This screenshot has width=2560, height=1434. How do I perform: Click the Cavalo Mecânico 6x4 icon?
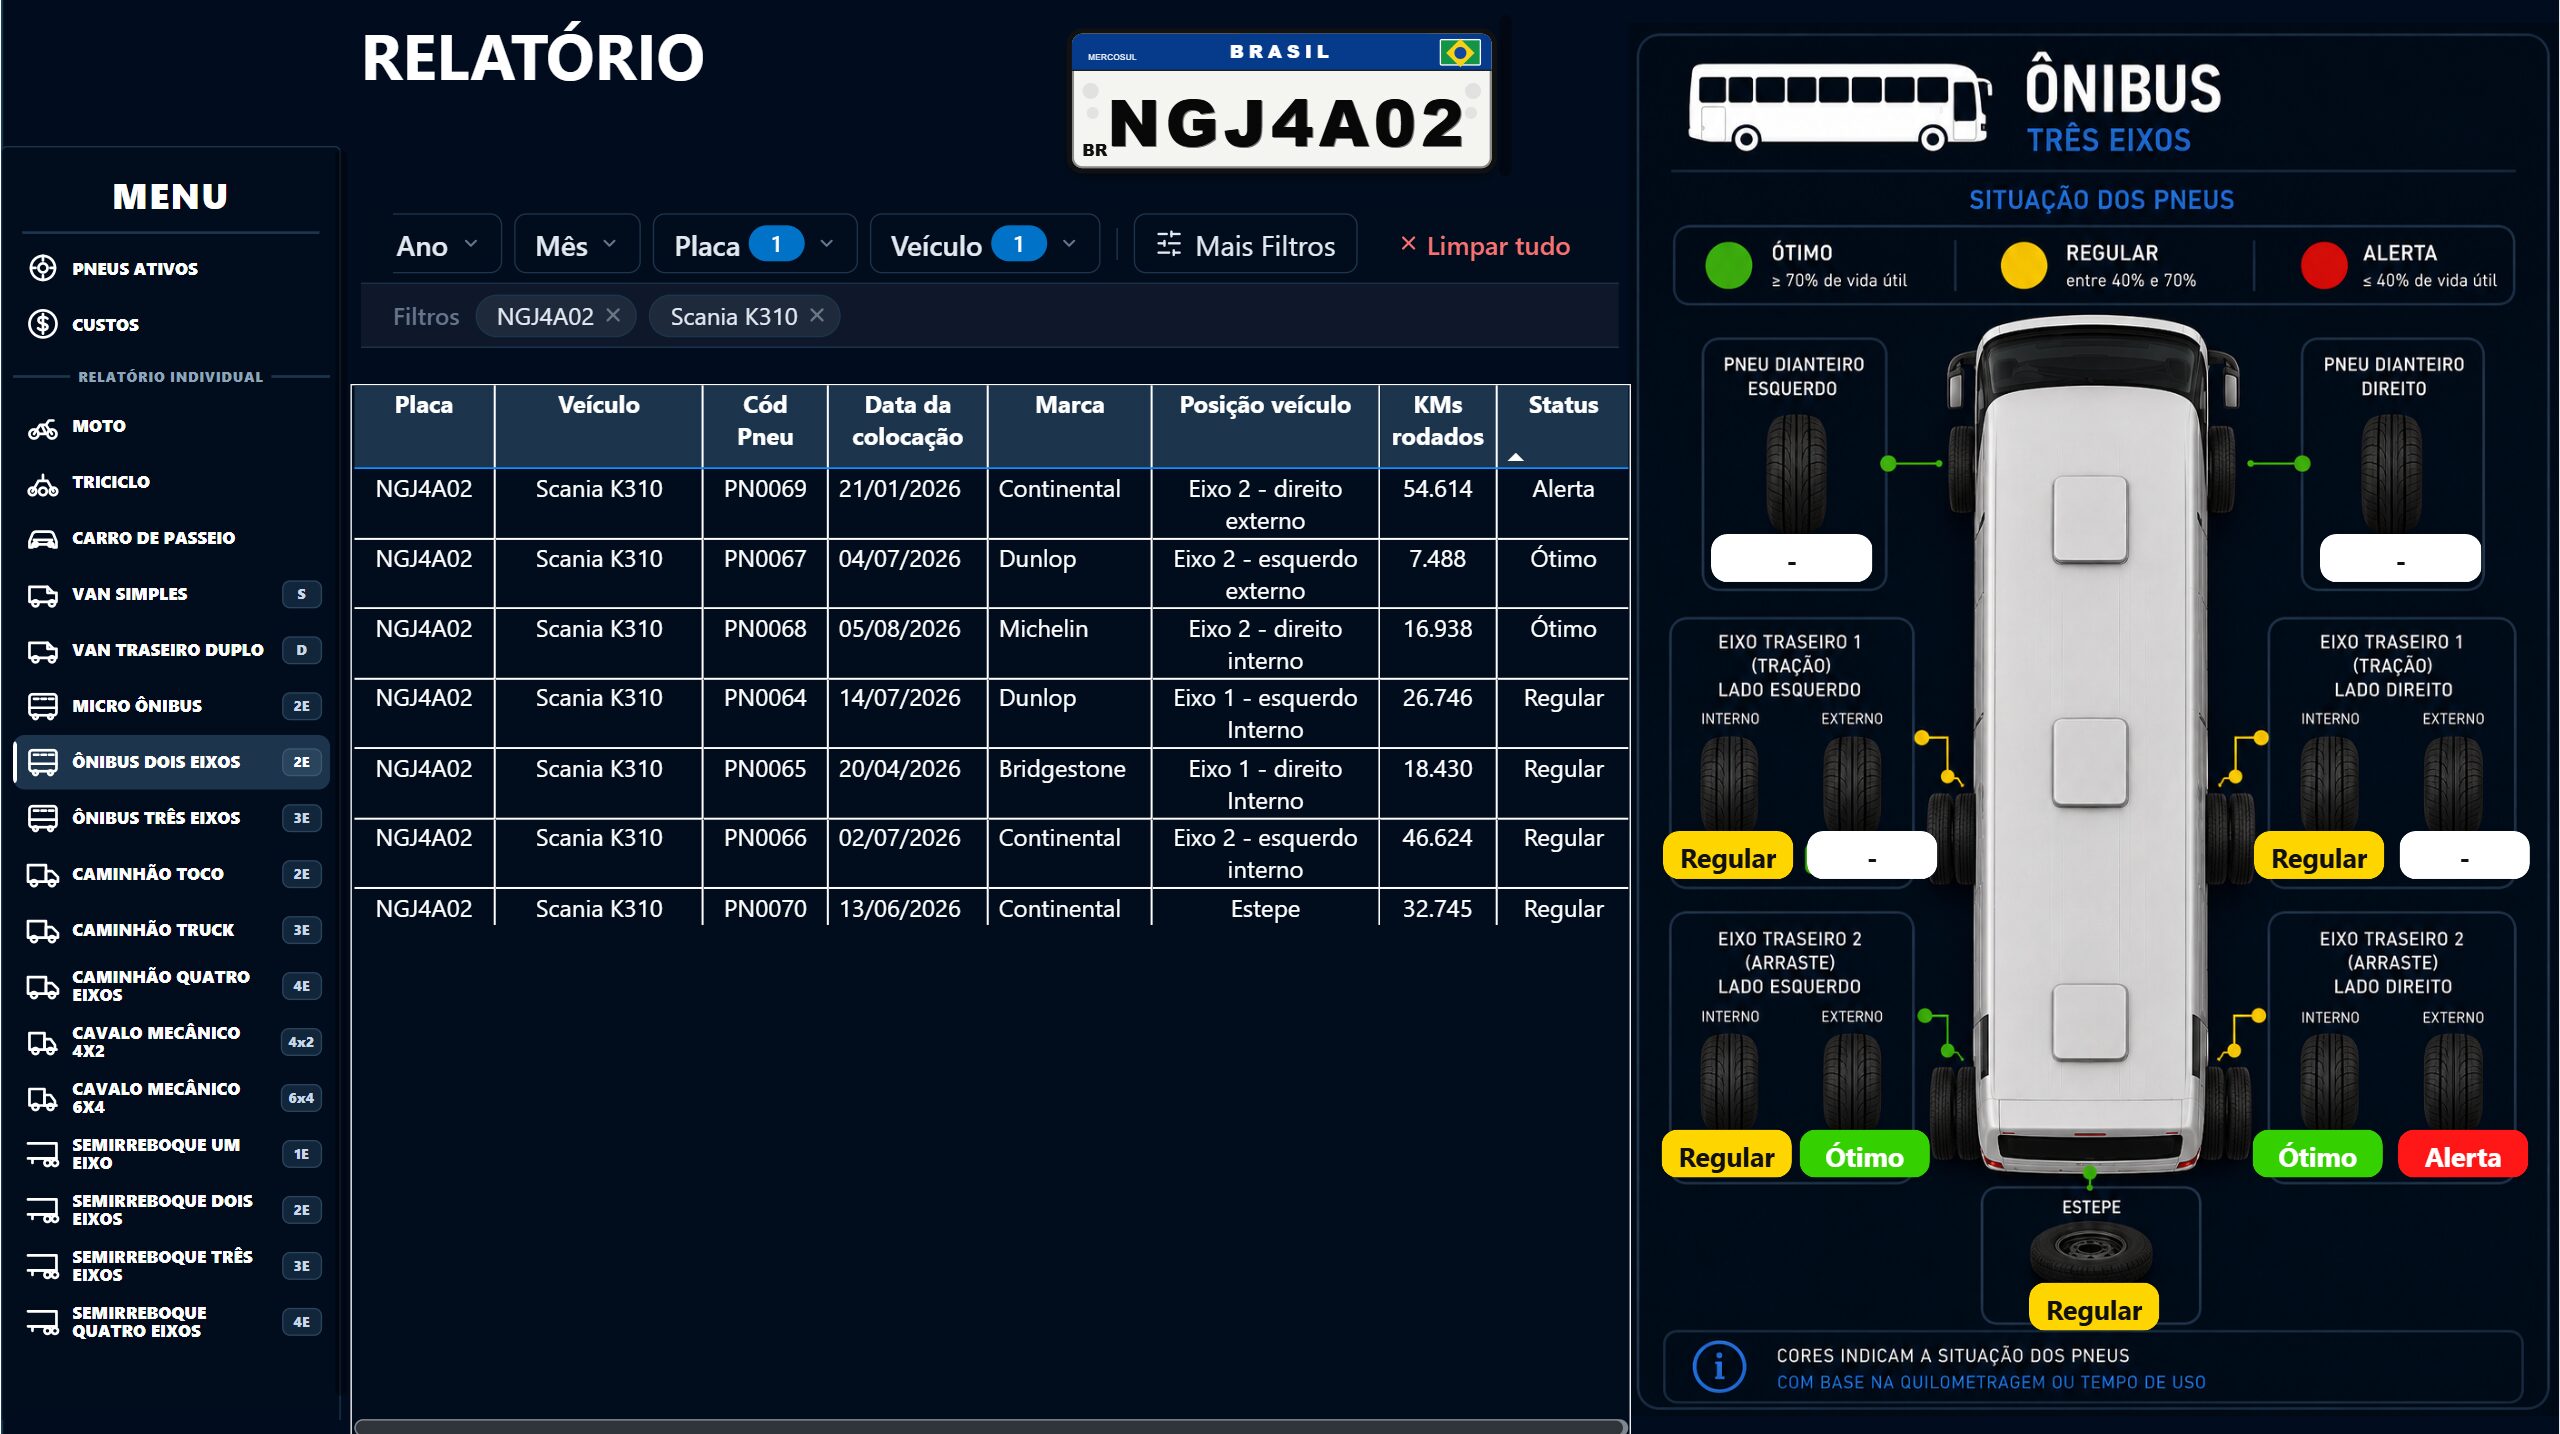[43, 1098]
